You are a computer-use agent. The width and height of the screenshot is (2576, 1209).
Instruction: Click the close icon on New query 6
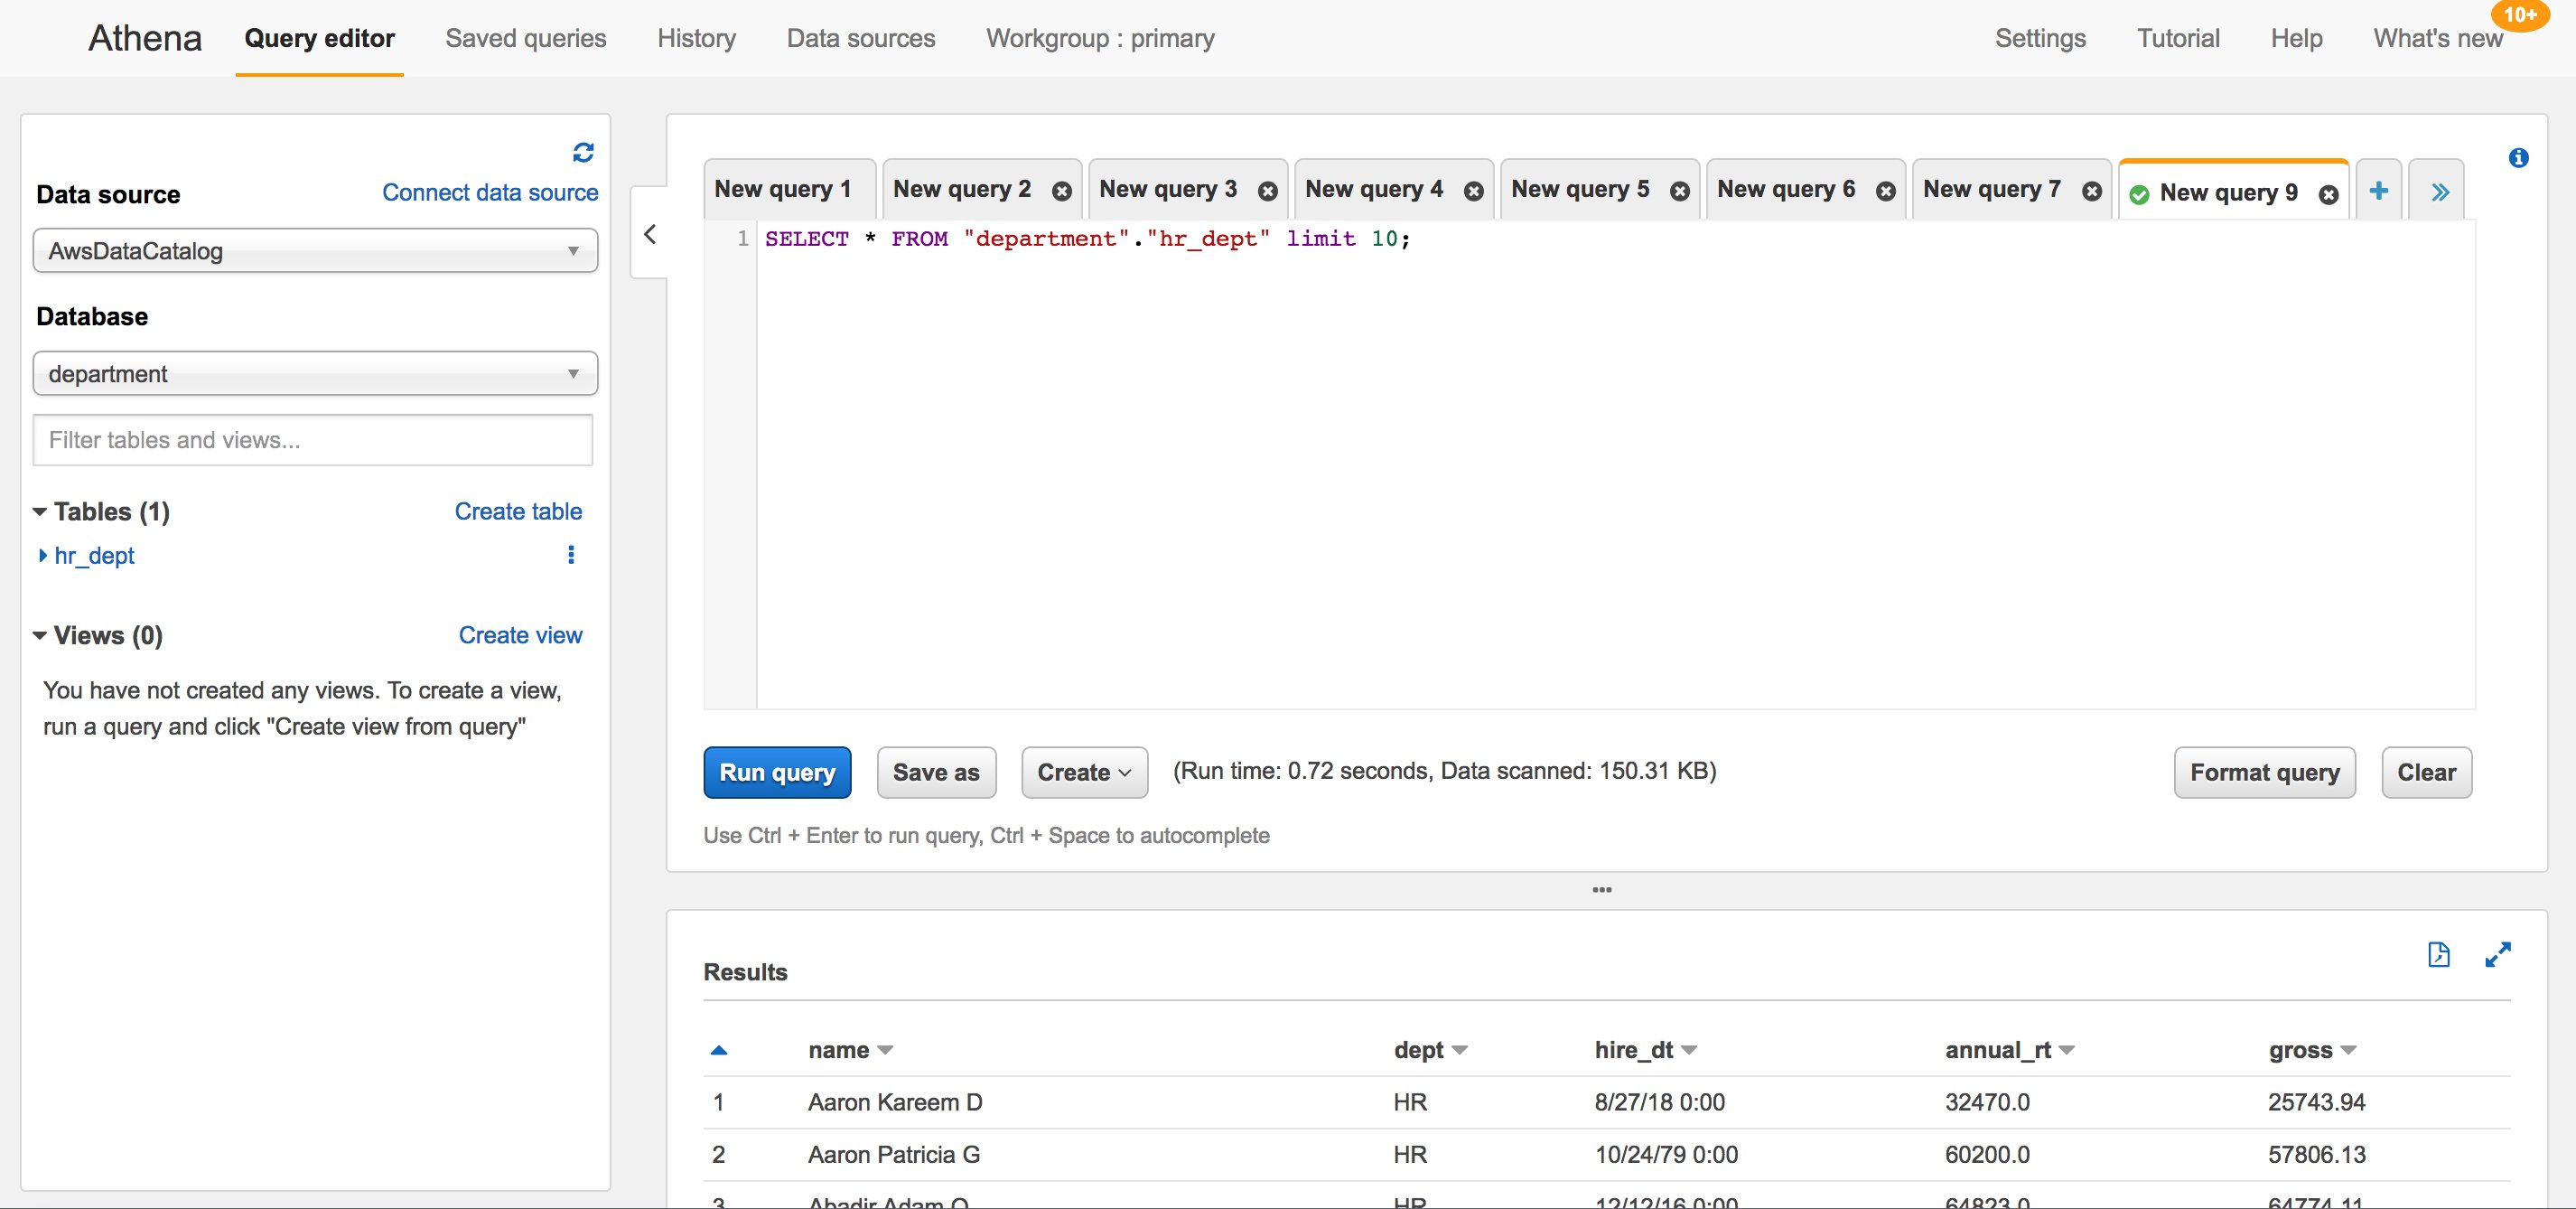(1886, 191)
